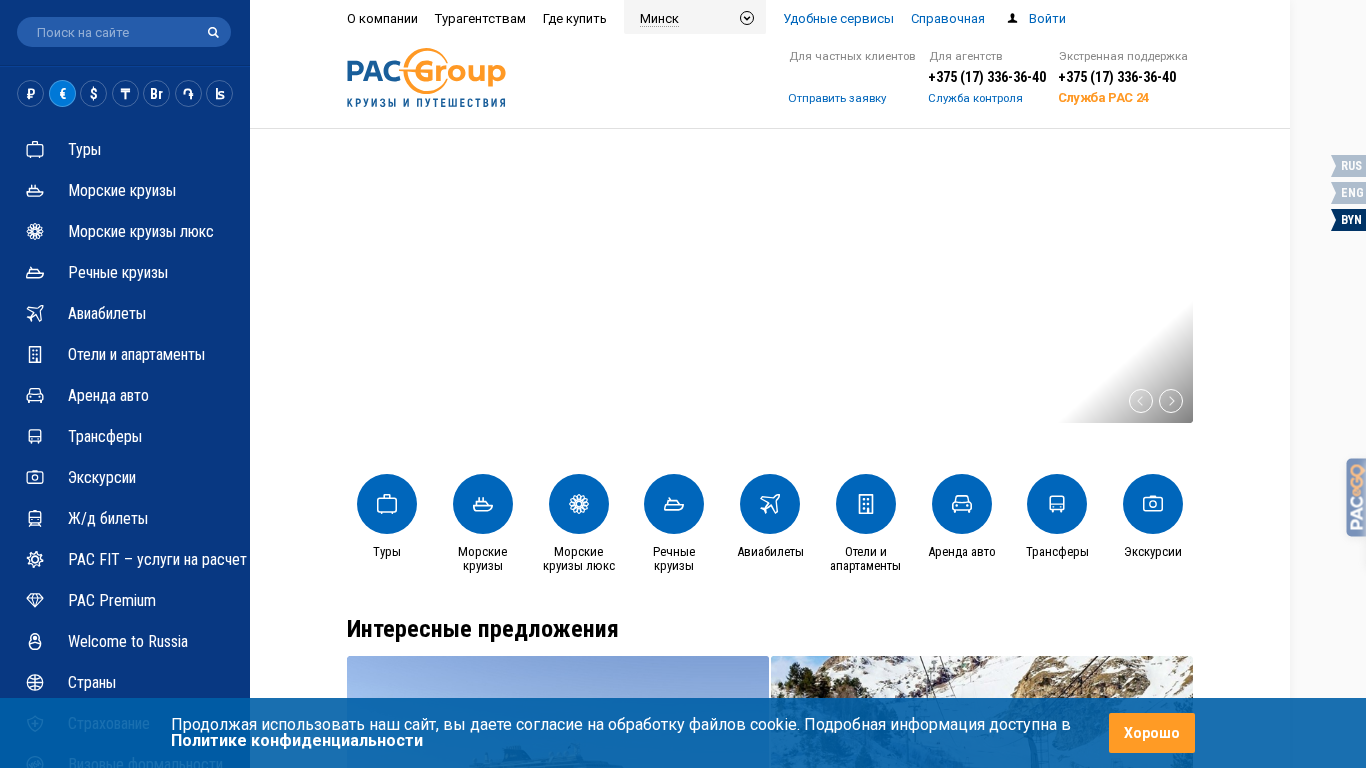Click the airplane icon beside sidebar Авиабилеты
This screenshot has height=768, width=1366.
pos(35,313)
